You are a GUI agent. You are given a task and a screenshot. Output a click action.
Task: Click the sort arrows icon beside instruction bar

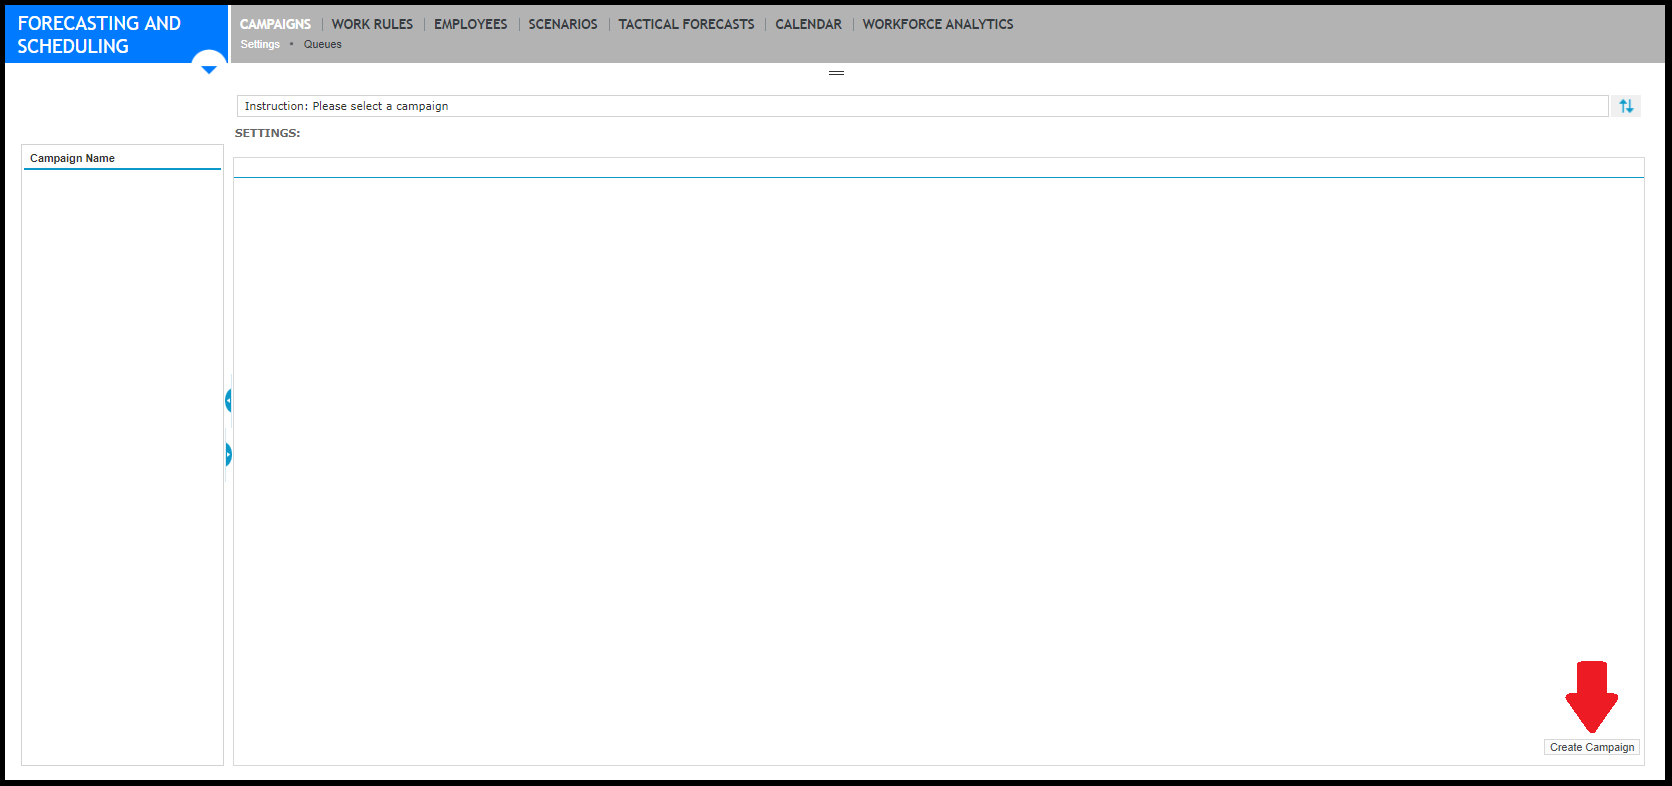click(x=1626, y=106)
